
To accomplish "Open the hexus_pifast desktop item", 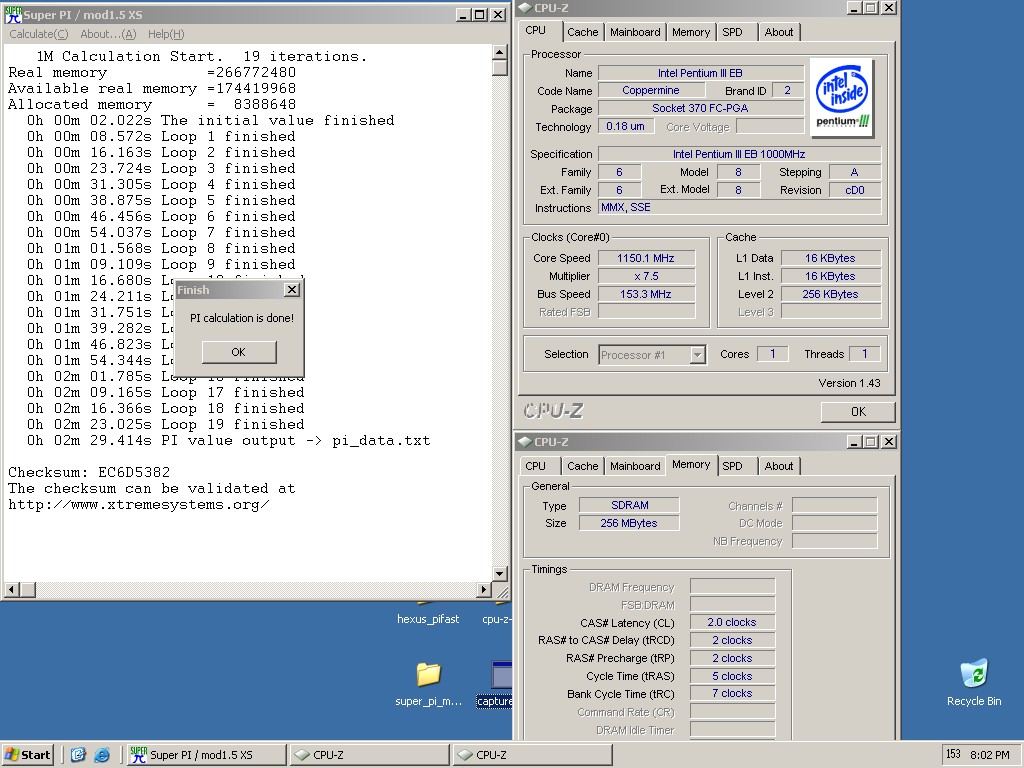I will point(428,618).
